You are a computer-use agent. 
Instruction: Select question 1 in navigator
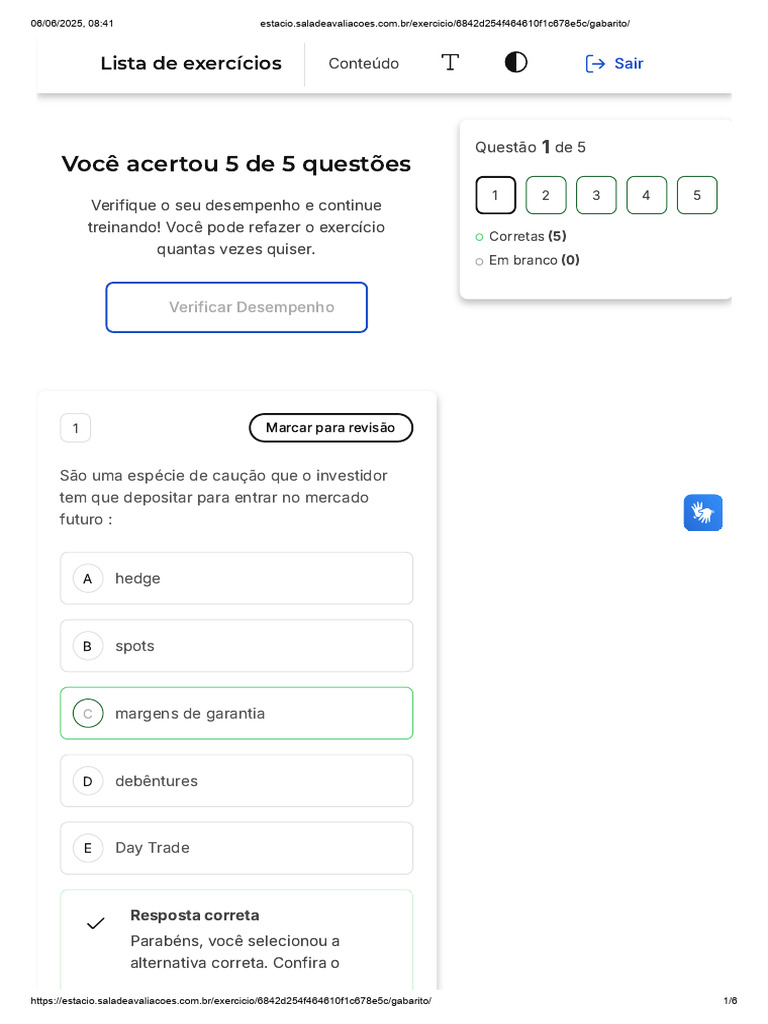tap(495, 195)
